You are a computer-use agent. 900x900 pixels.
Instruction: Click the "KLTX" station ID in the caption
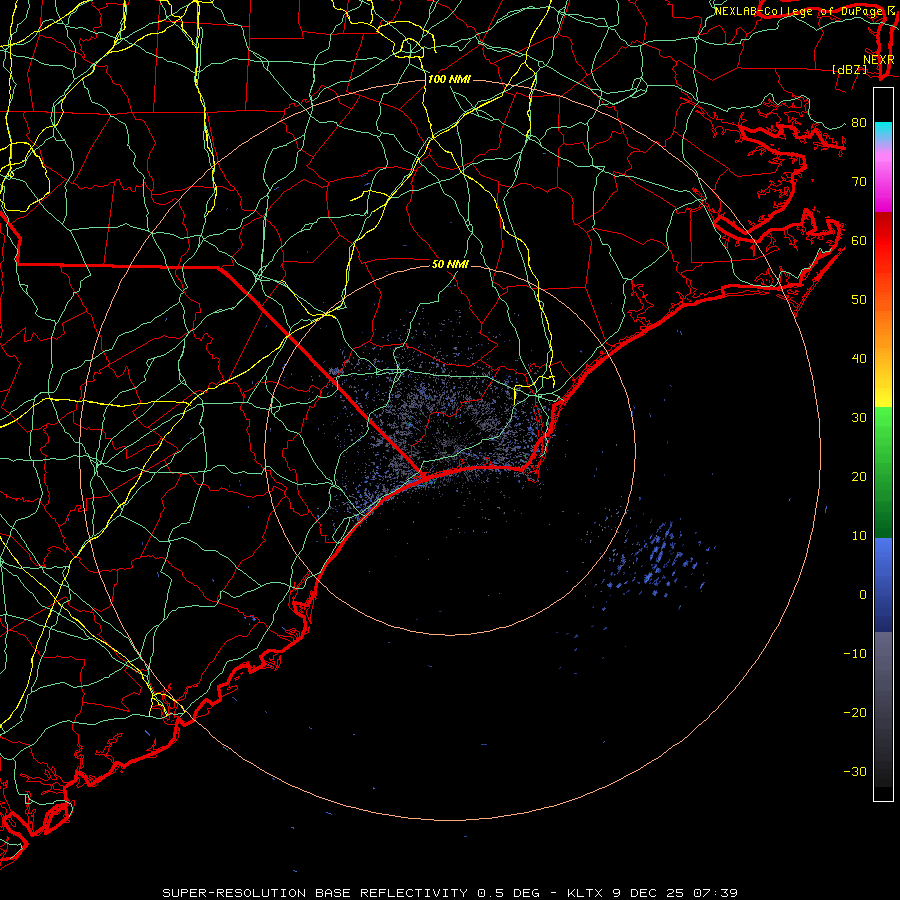click(586, 893)
